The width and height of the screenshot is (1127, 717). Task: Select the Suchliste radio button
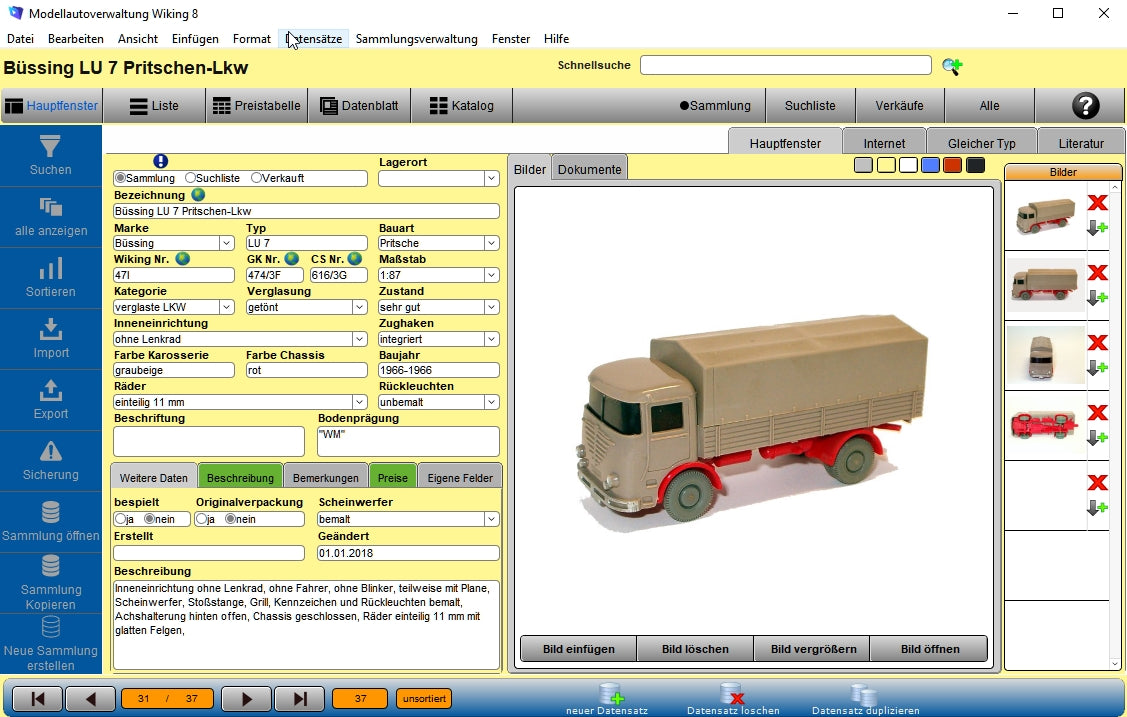[x=191, y=178]
